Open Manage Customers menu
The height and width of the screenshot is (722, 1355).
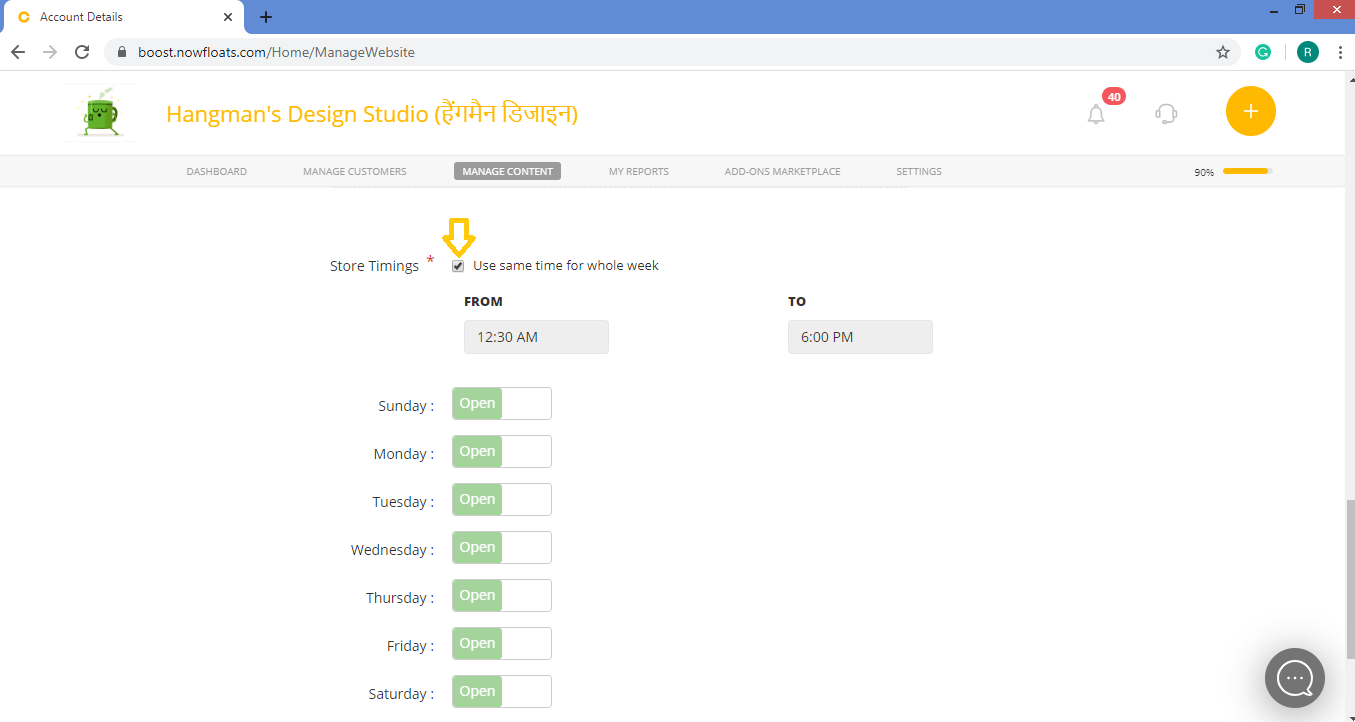coord(355,172)
